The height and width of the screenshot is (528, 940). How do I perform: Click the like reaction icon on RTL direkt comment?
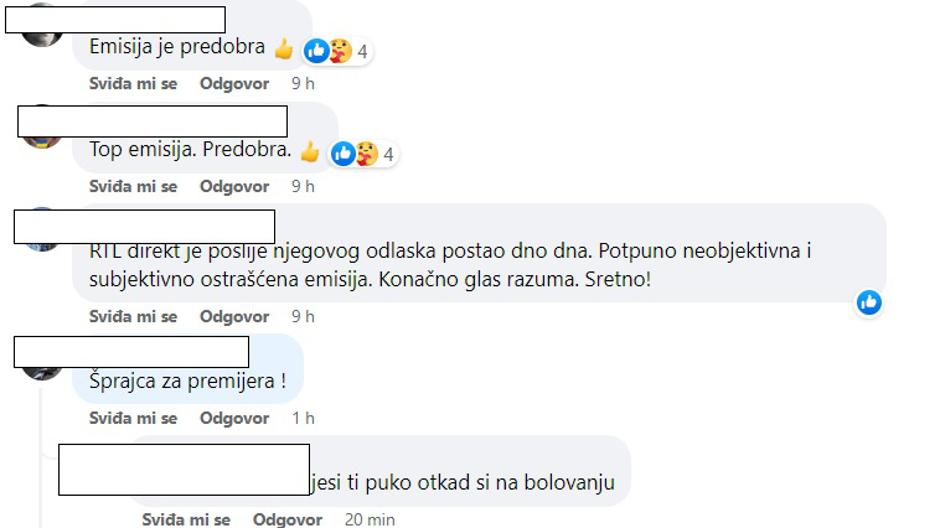[869, 302]
